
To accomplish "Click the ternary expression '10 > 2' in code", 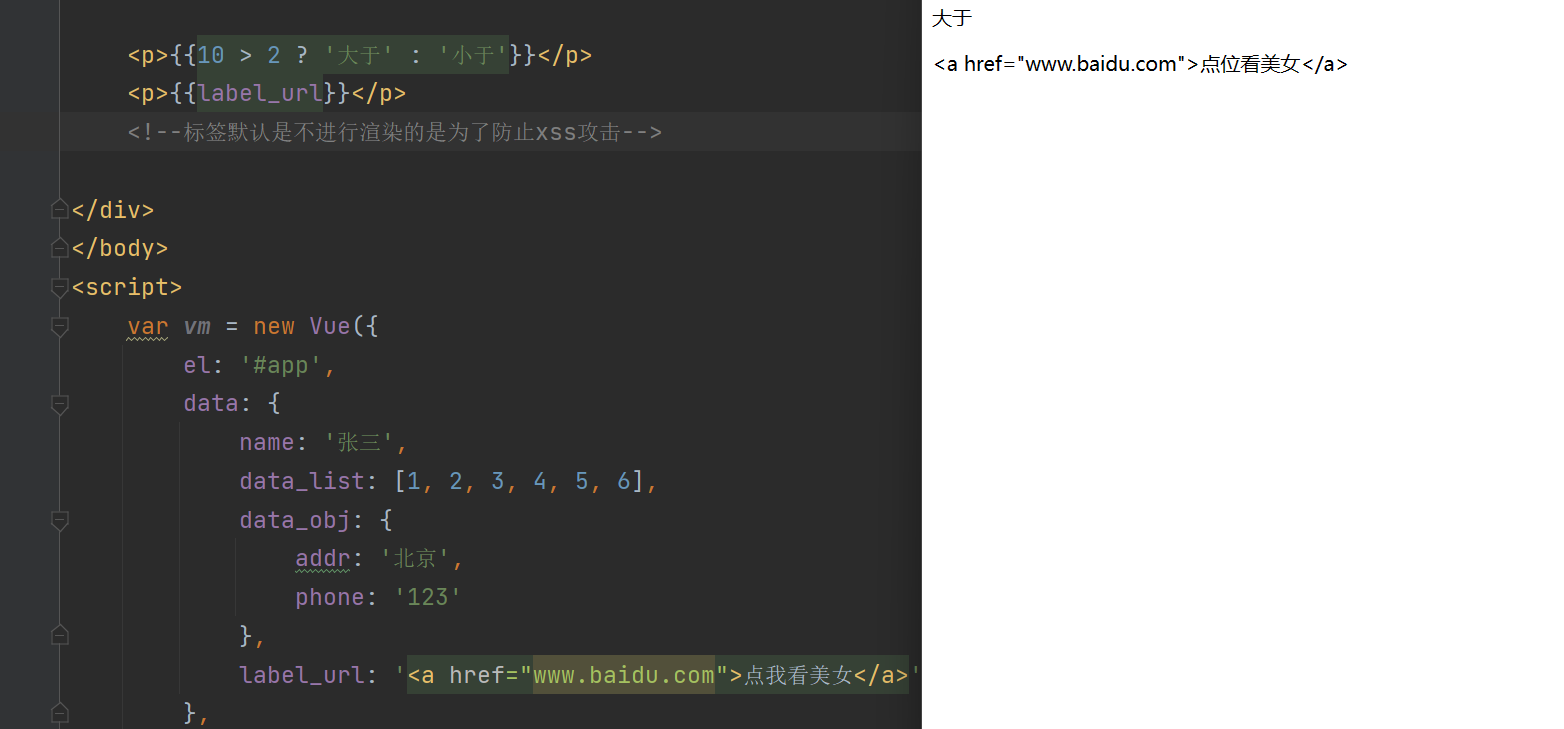I will (x=239, y=55).
